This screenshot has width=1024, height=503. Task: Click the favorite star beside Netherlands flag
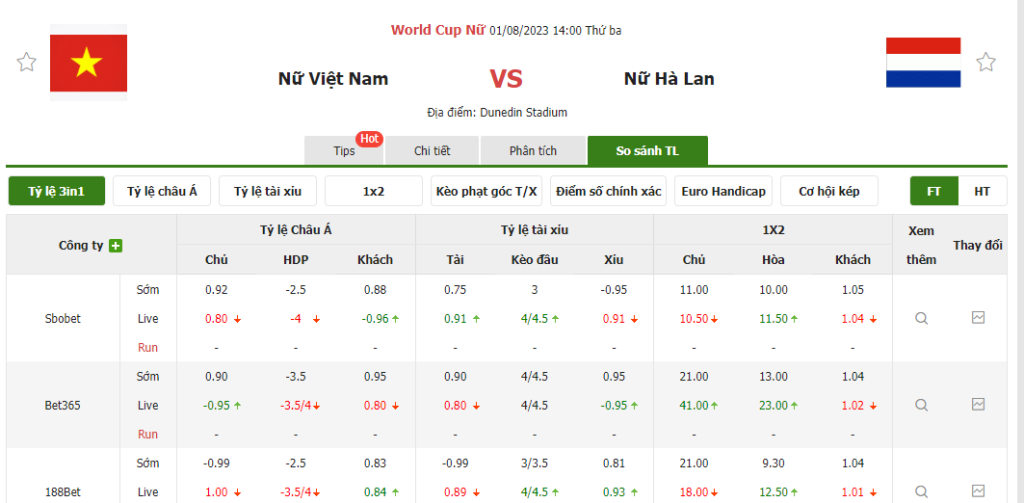[986, 63]
